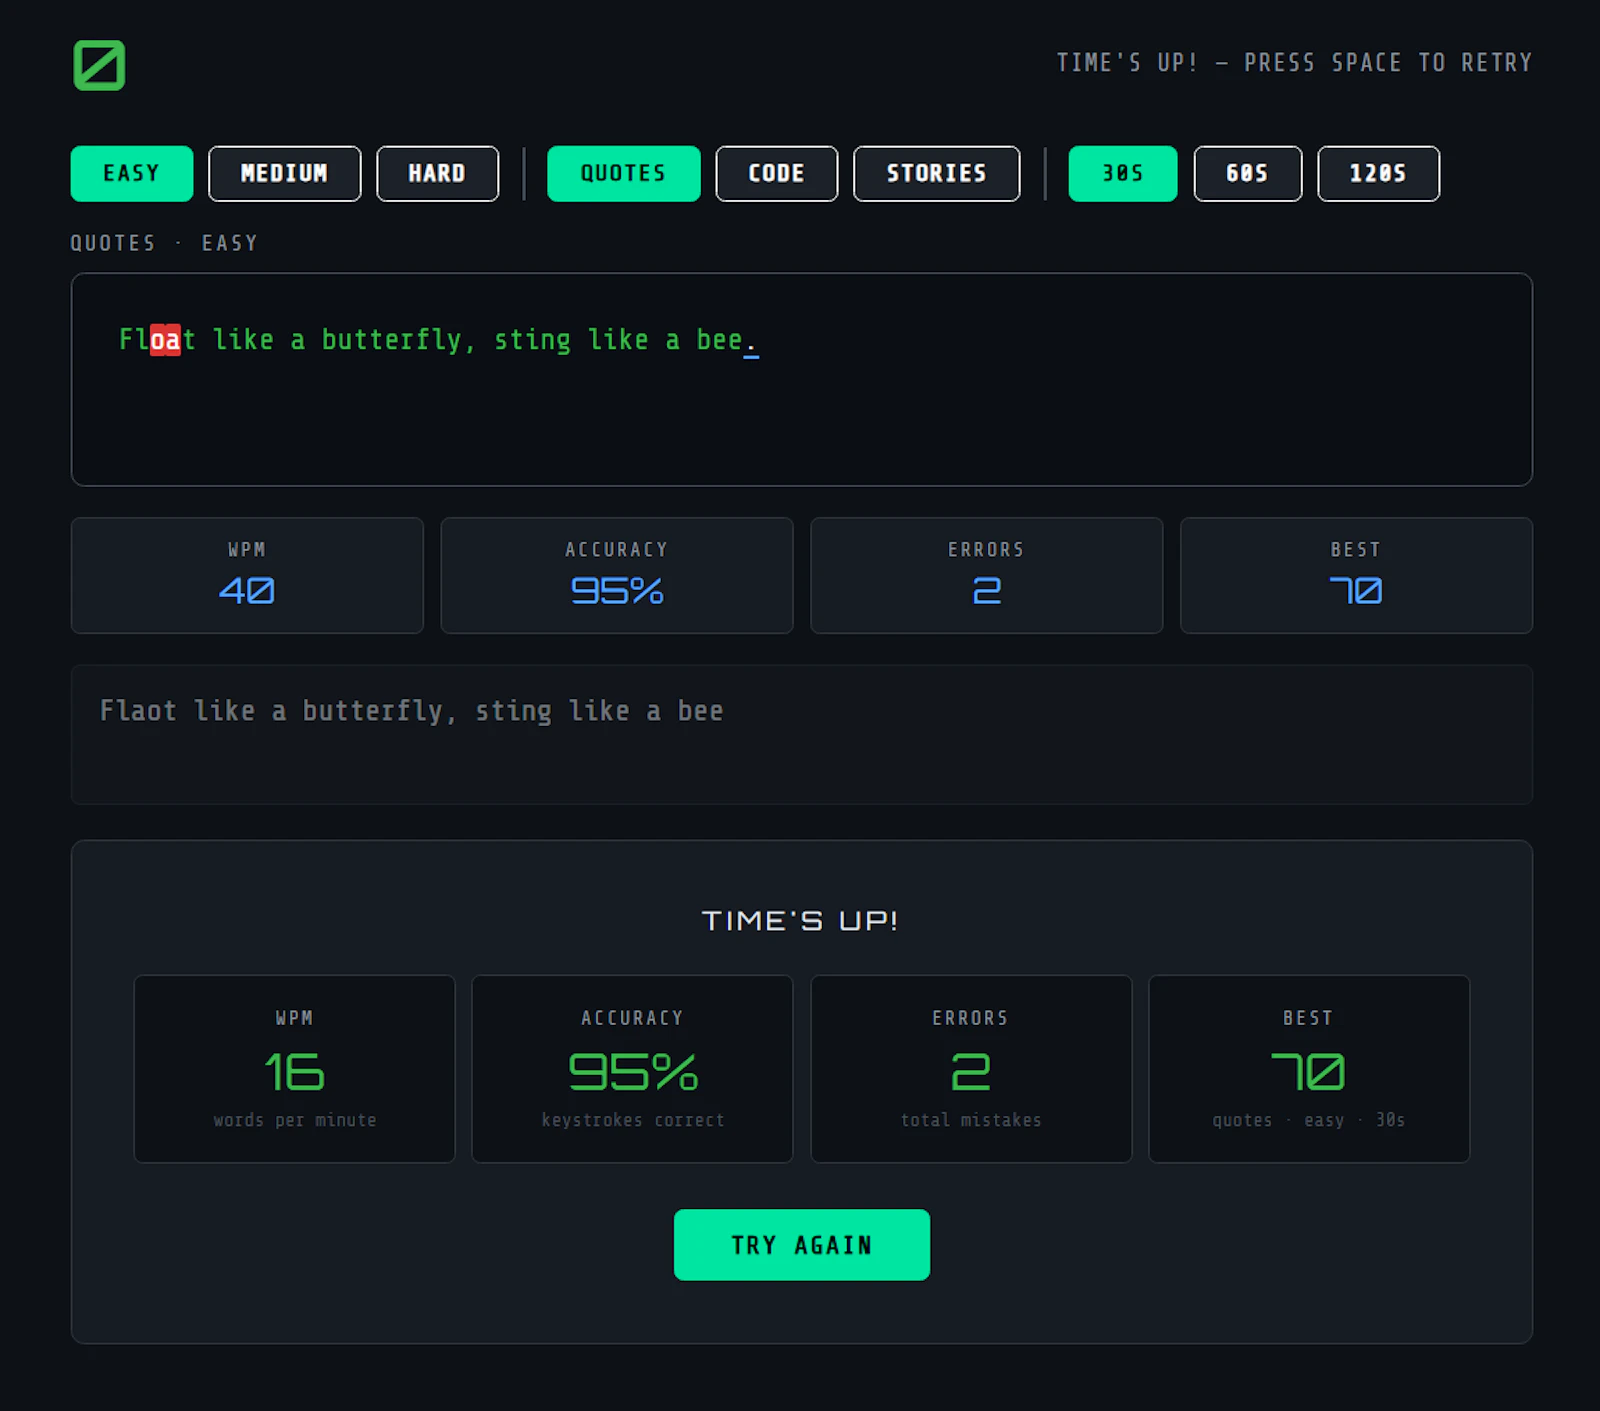Switch text category to Code

pyautogui.click(x=777, y=174)
